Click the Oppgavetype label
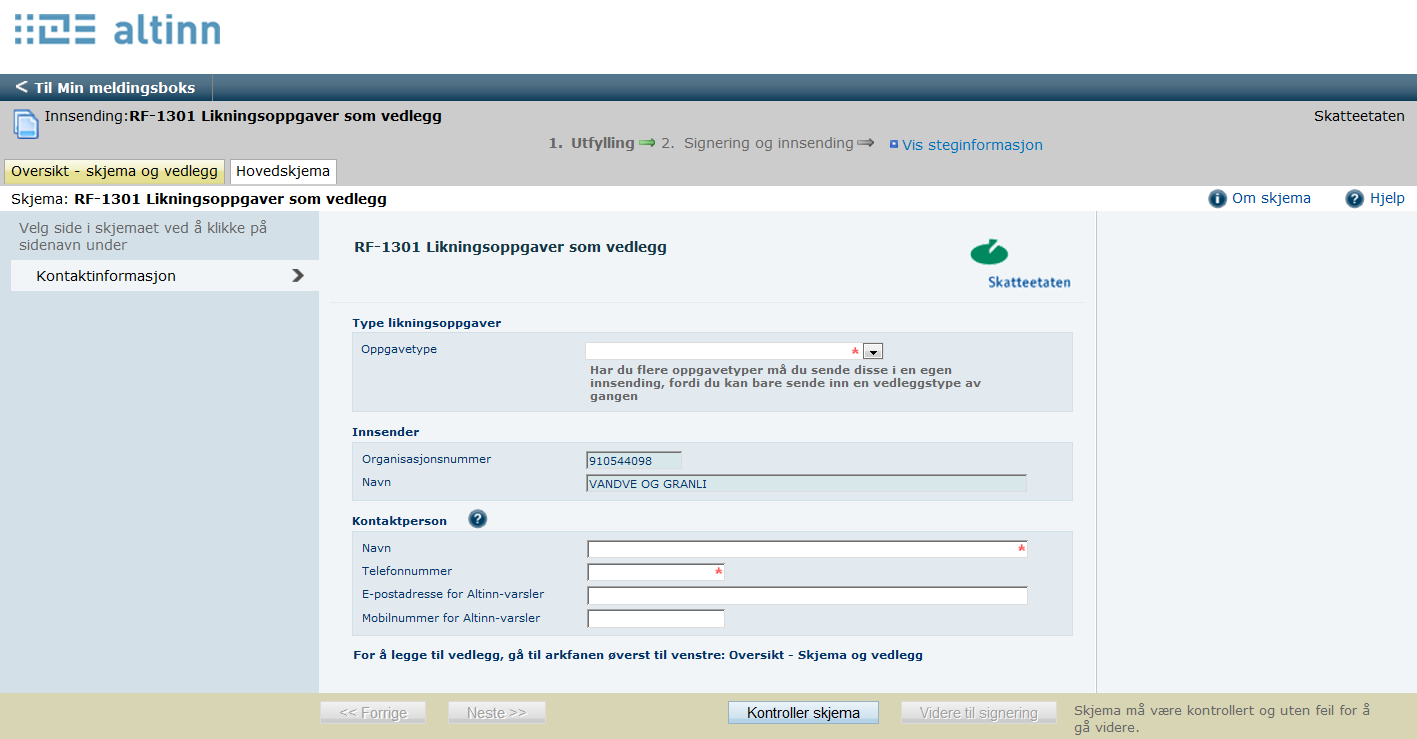This screenshot has height=739, width=1417. point(400,349)
